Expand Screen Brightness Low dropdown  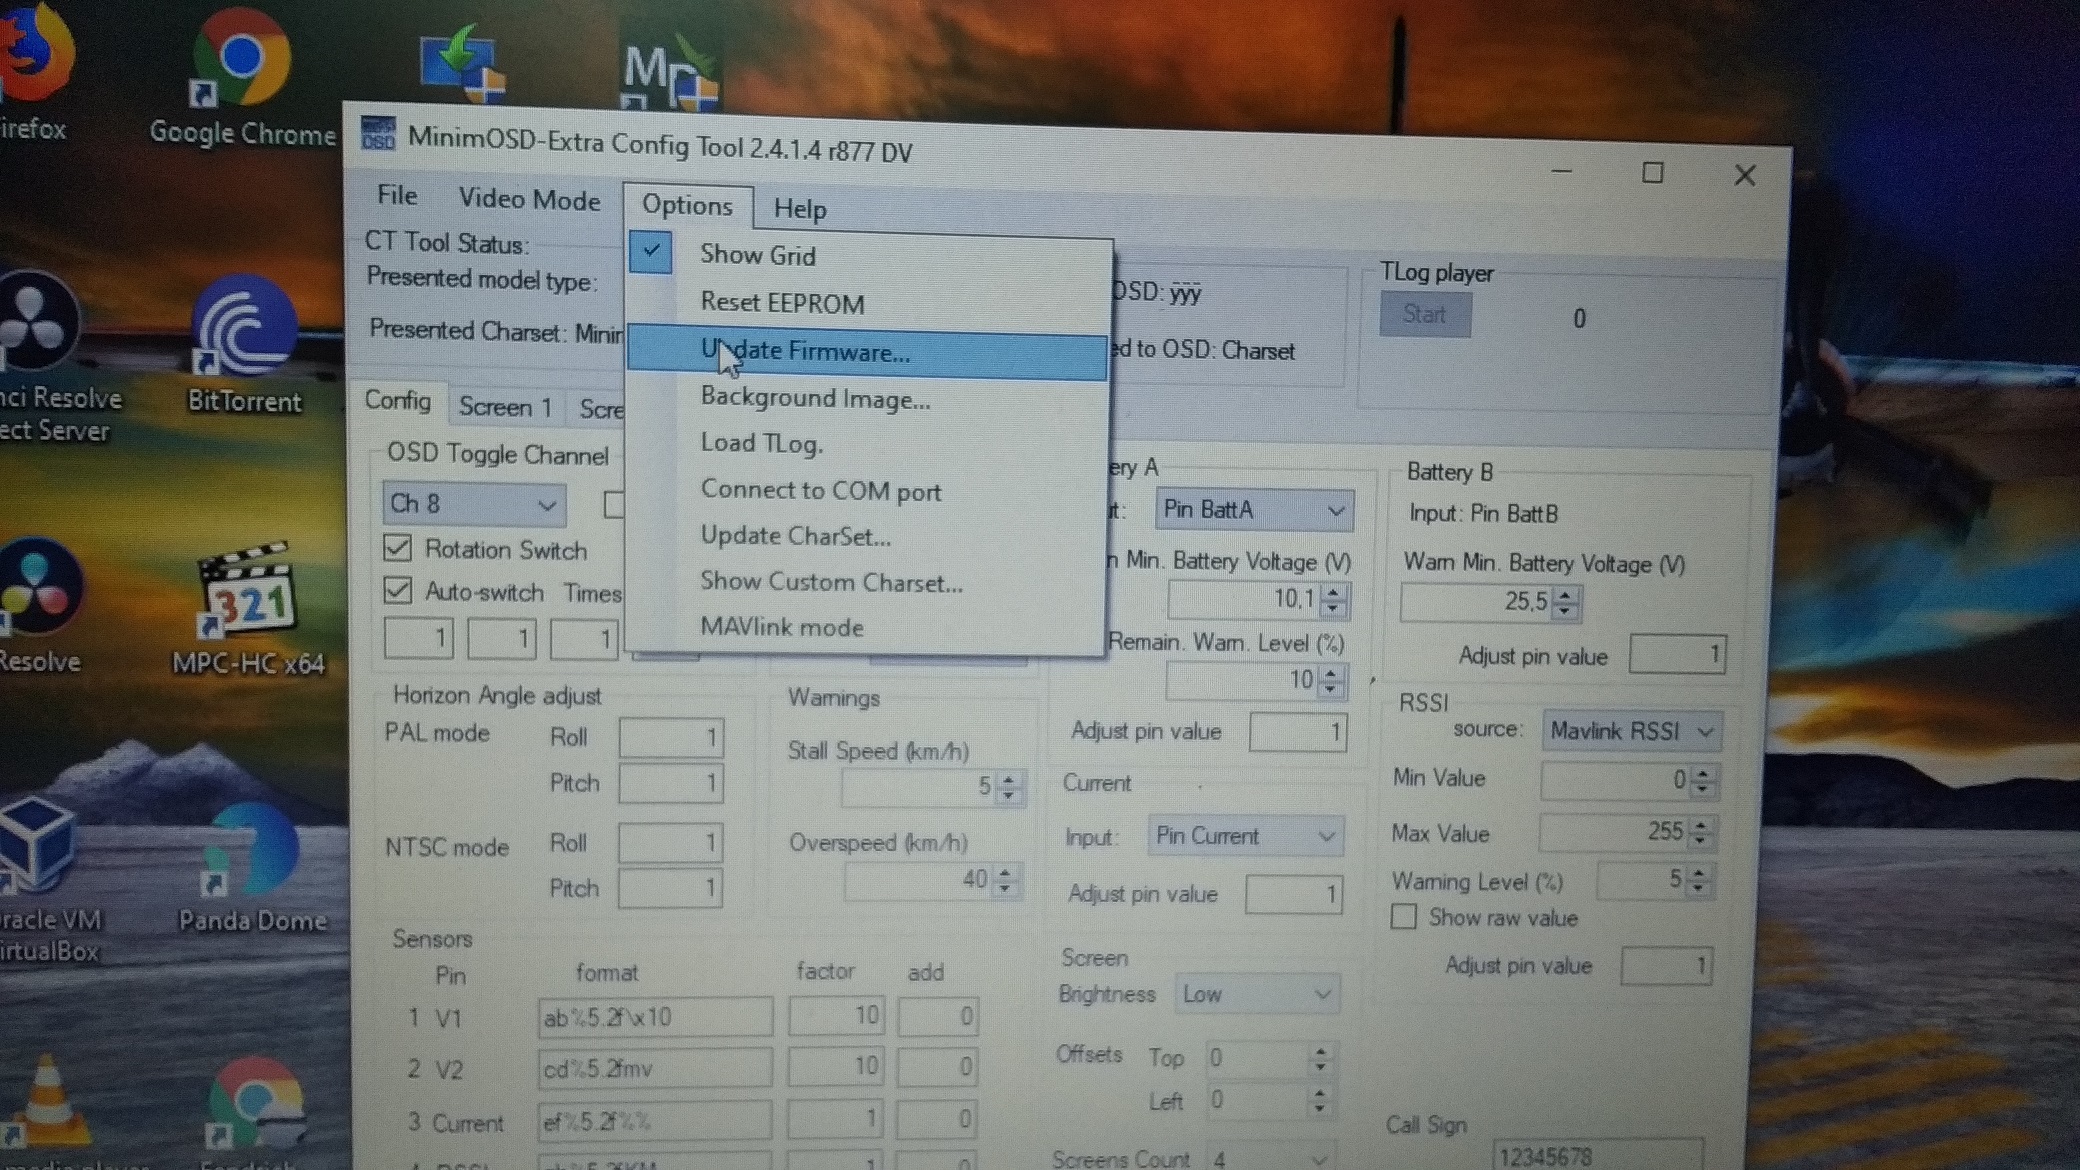pos(1321,995)
